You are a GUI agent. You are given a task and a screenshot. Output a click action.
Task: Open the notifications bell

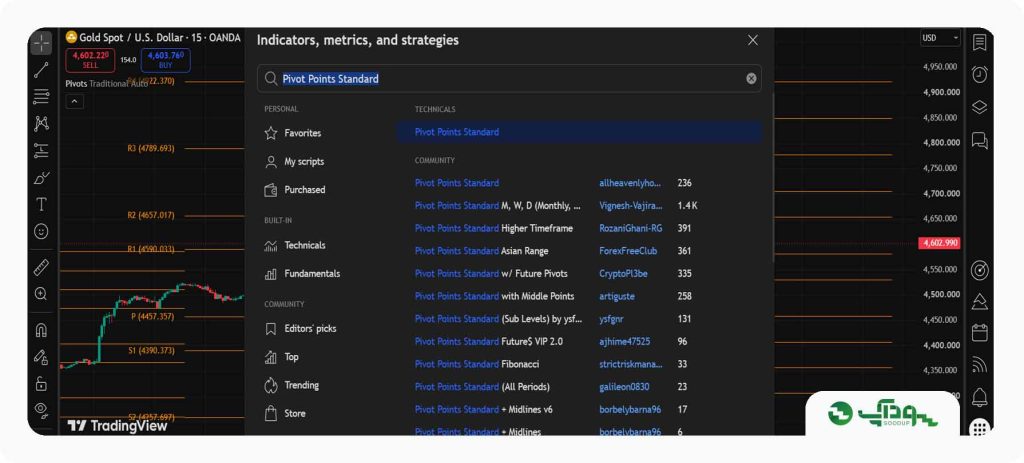[980, 396]
